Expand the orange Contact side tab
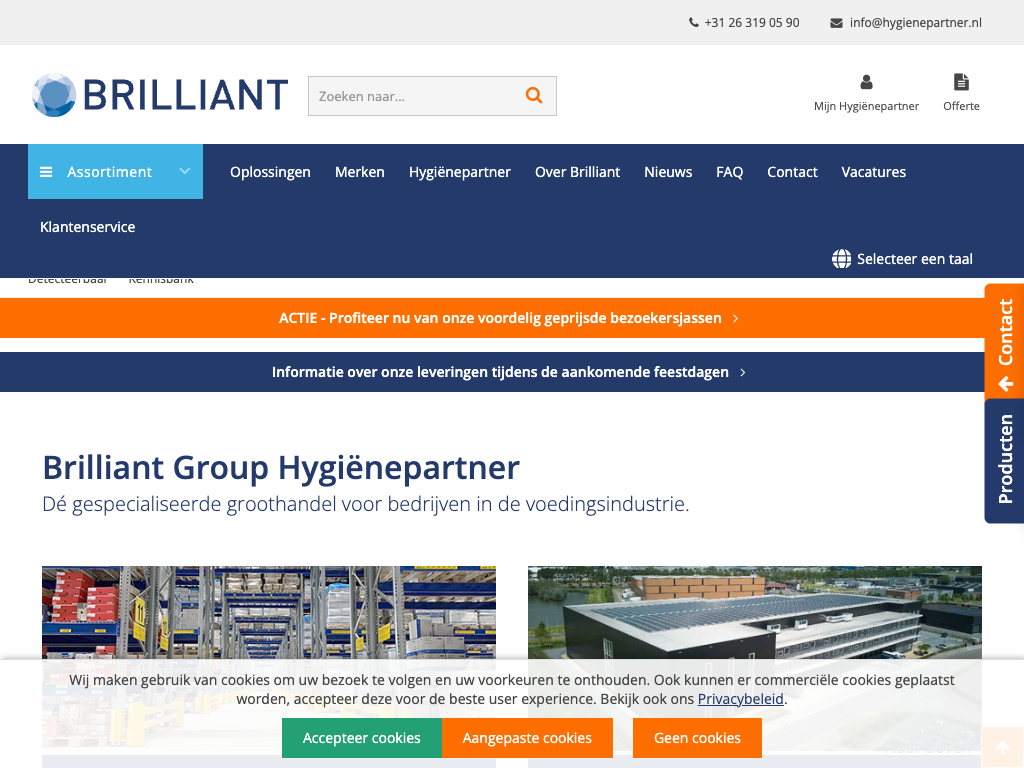Viewport: 1024px width, 768px height. [1004, 341]
